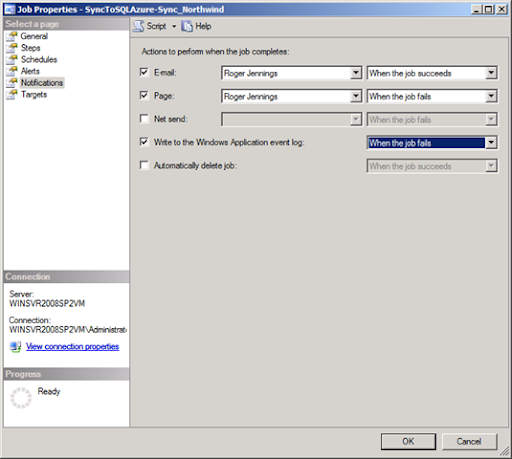Uncheck the E-mail notification checkbox
Image resolution: width=512 pixels, height=459 pixels.
[x=144, y=72]
